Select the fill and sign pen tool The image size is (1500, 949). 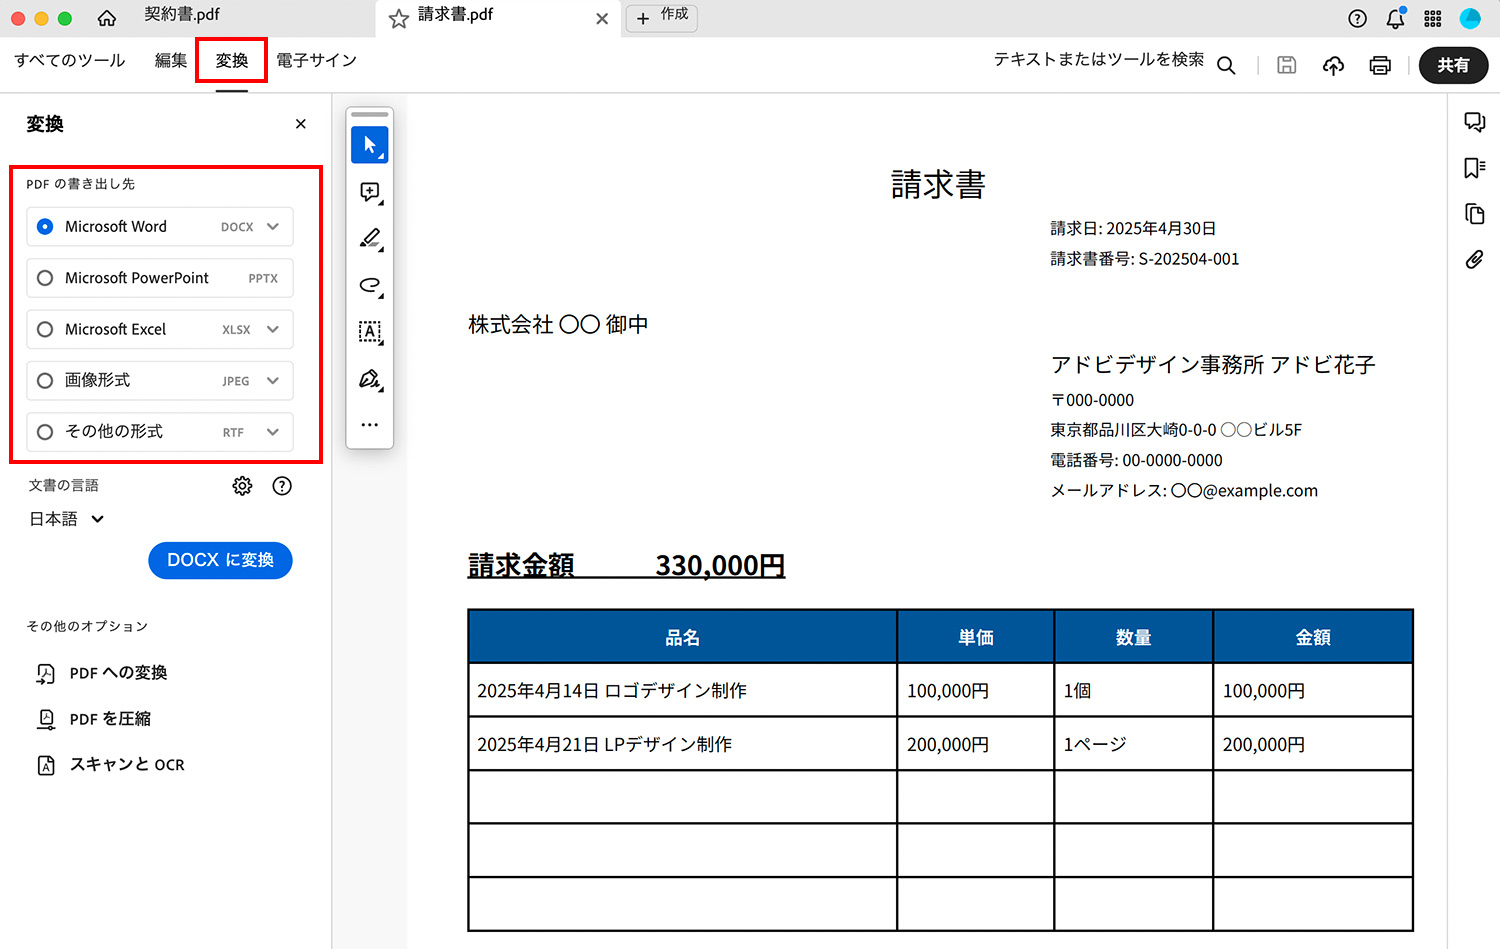[x=370, y=379]
